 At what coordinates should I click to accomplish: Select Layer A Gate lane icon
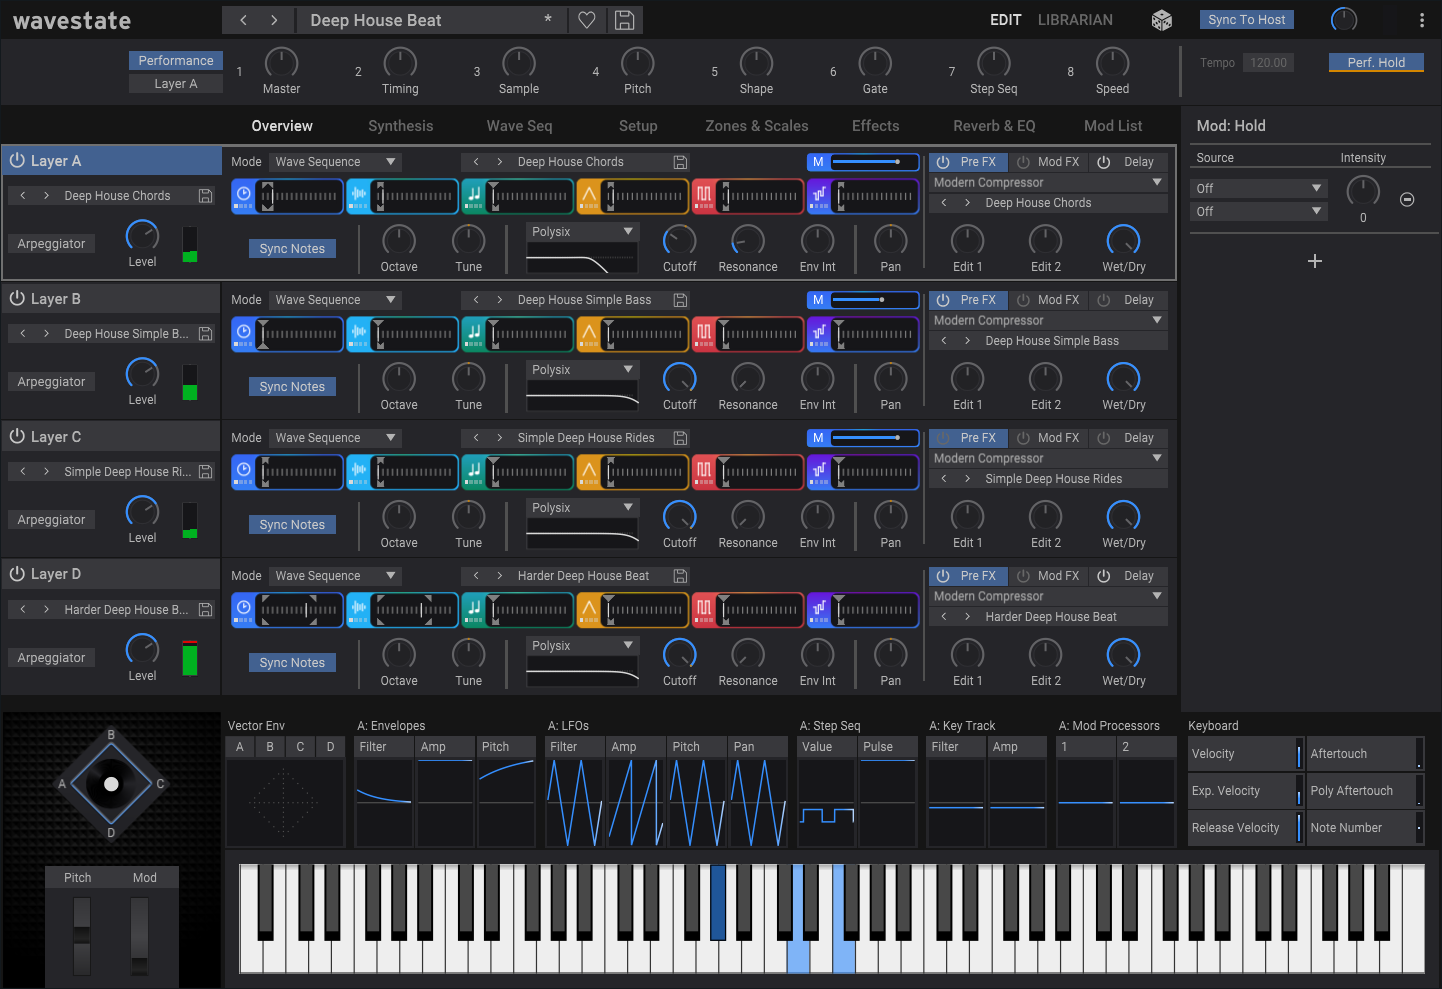[704, 196]
